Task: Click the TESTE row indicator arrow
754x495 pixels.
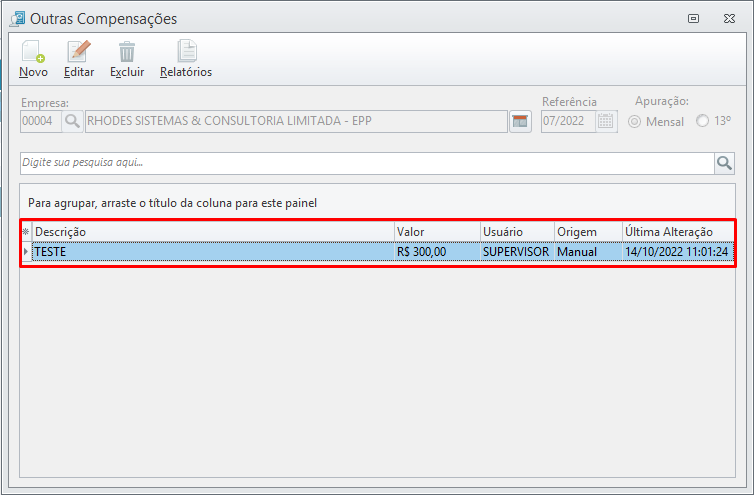Action: pos(26,252)
